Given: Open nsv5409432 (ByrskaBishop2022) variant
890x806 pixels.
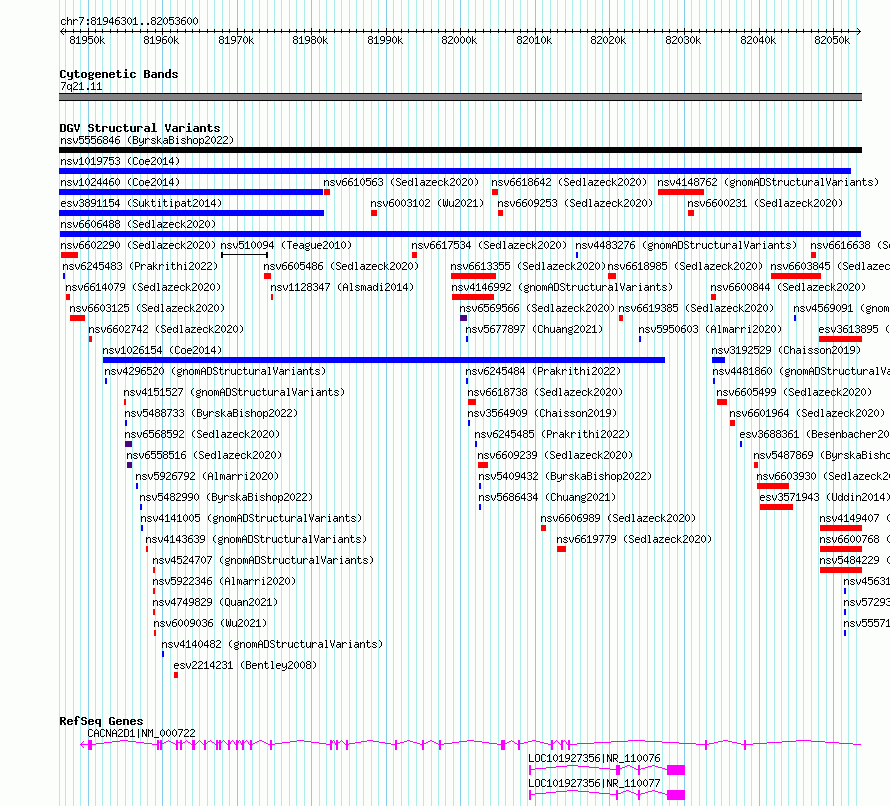Looking at the screenshot, I should coord(565,476).
